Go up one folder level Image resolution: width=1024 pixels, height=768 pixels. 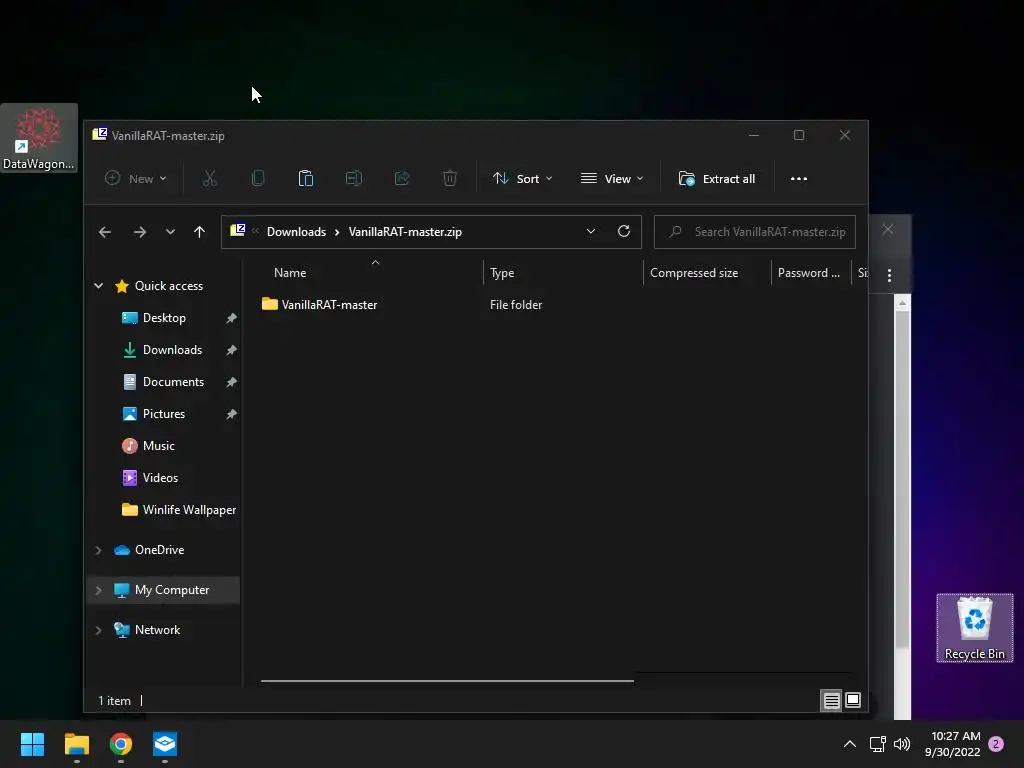199,232
